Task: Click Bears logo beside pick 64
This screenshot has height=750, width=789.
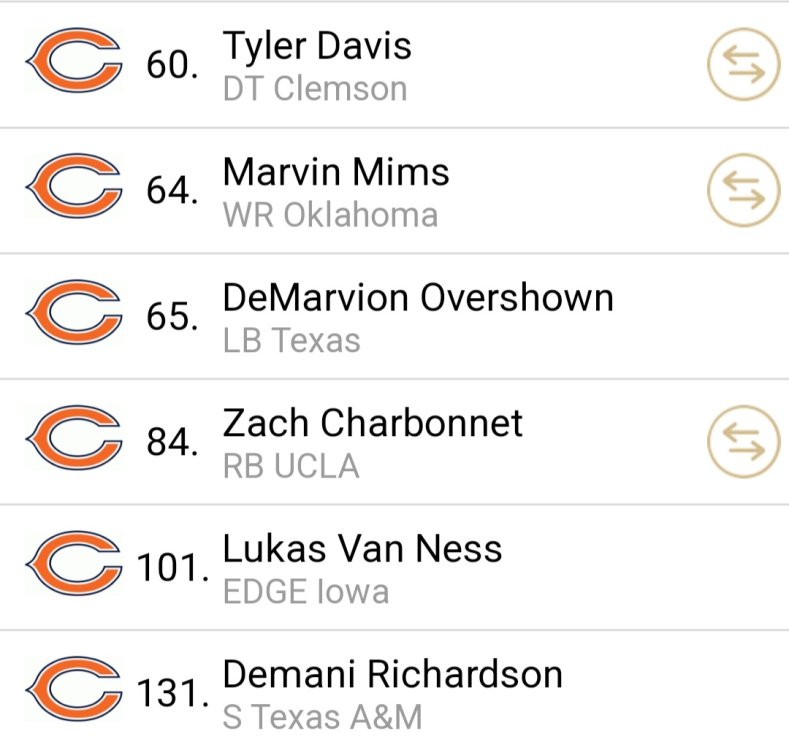Action: point(74,186)
